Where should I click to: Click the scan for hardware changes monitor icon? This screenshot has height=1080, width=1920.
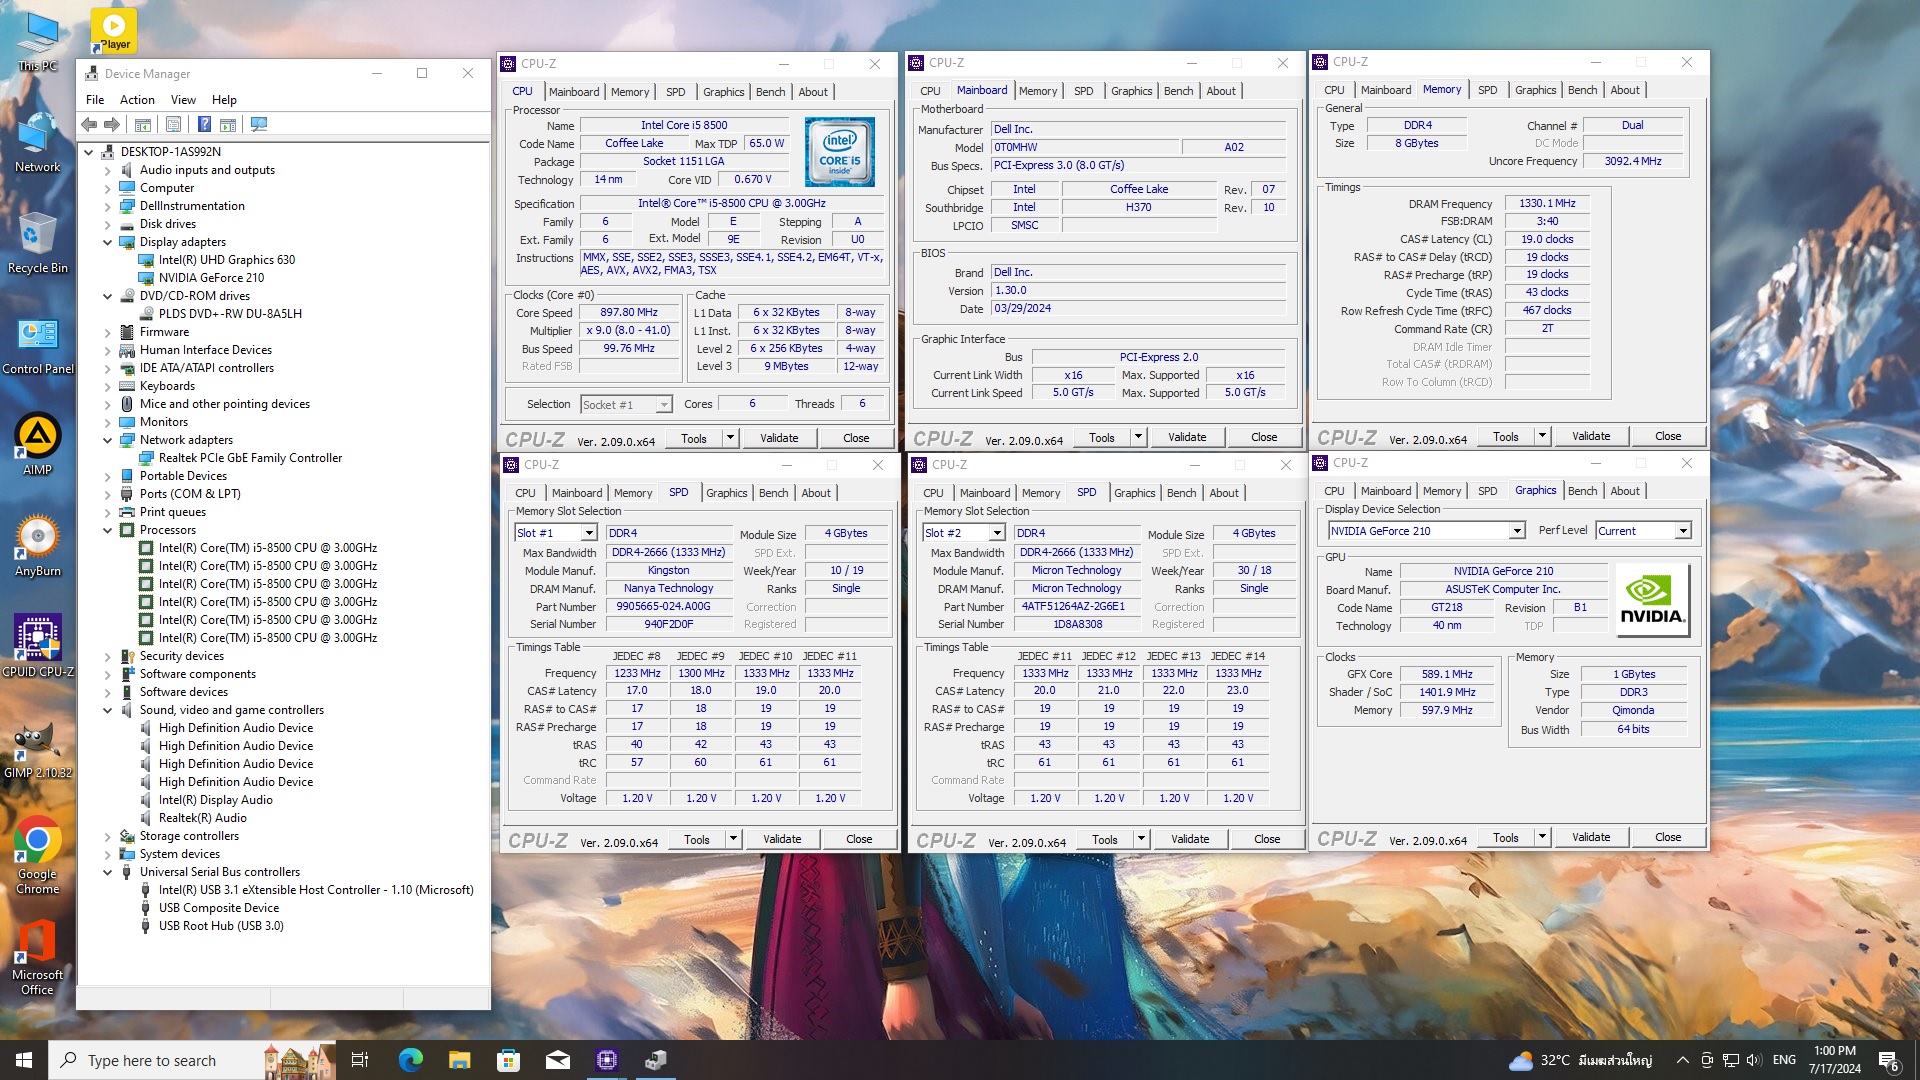(259, 125)
